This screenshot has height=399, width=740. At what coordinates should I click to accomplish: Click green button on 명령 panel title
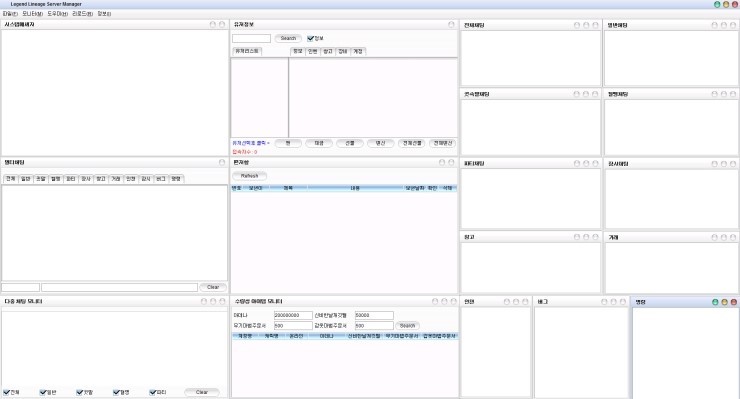715,302
